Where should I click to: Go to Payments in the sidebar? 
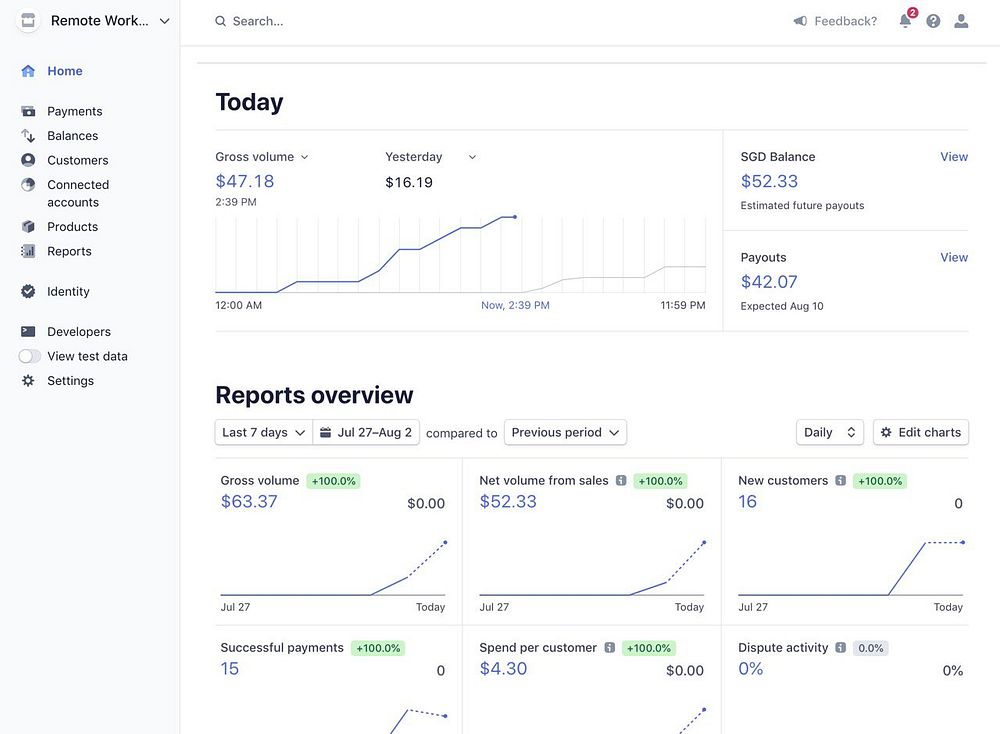click(x=75, y=111)
